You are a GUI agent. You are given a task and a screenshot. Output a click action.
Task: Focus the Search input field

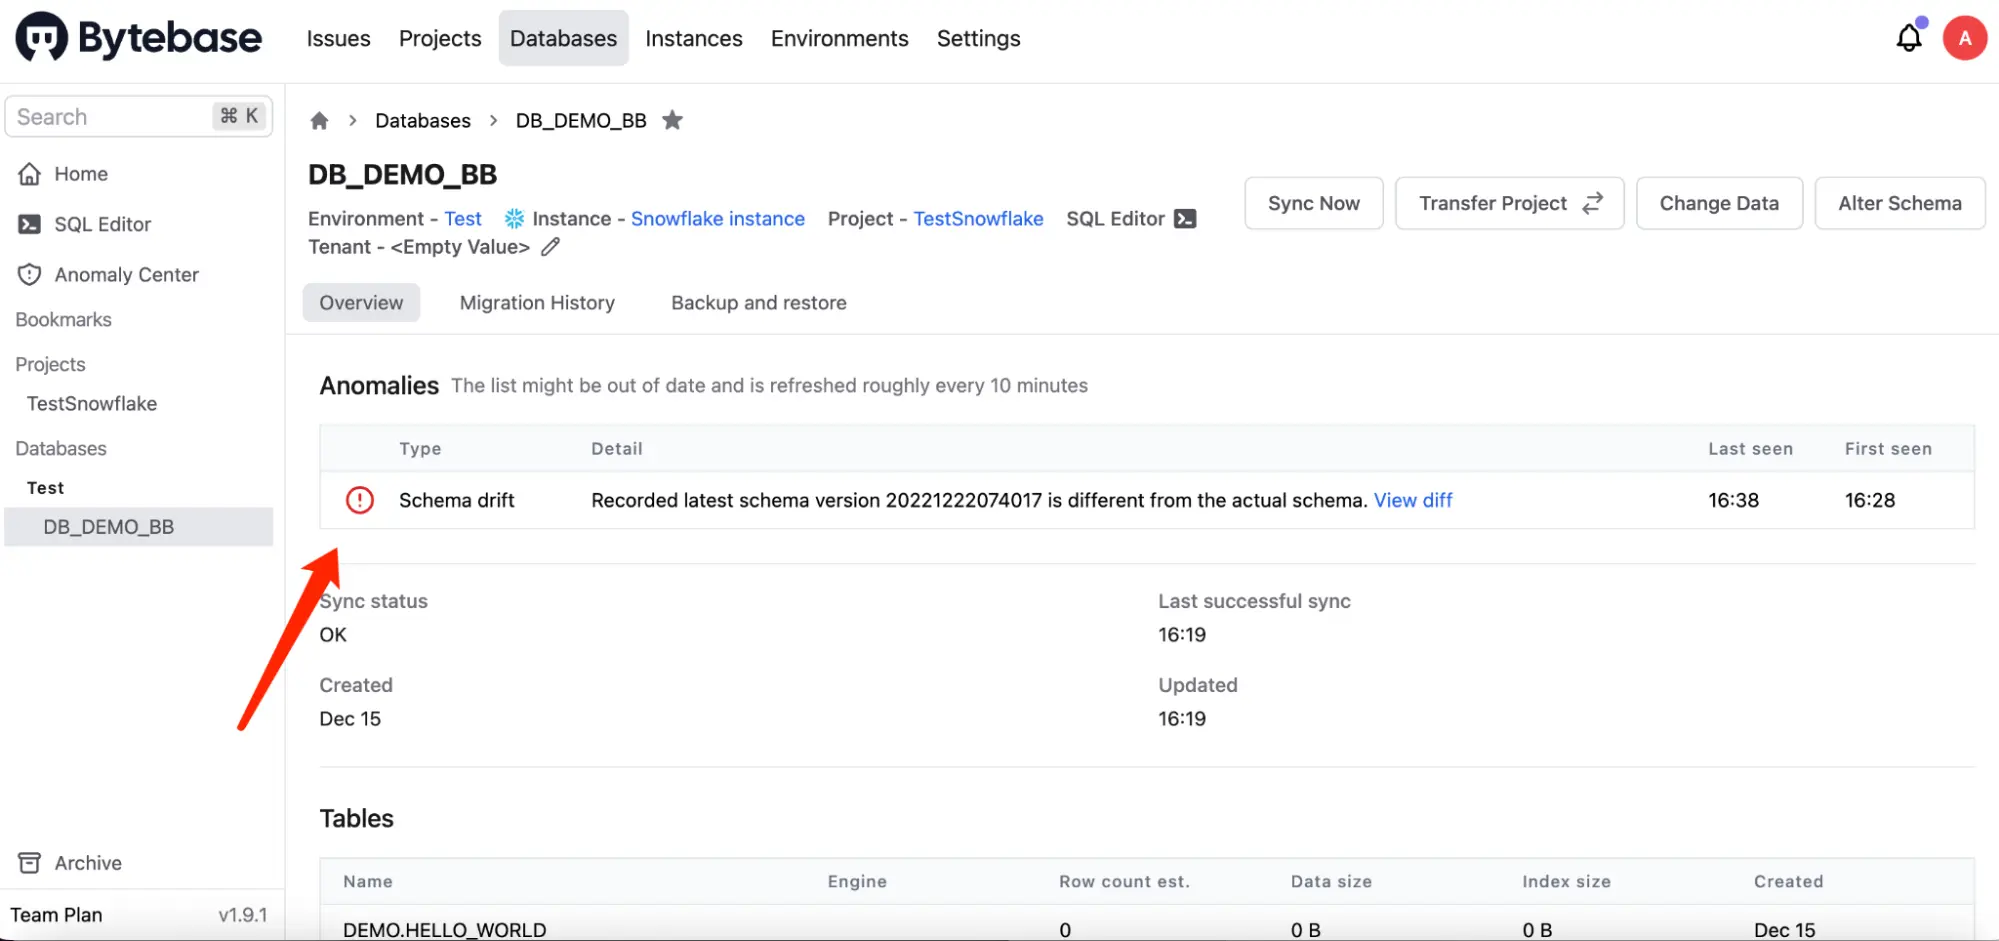pyautogui.click(x=139, y=117)
